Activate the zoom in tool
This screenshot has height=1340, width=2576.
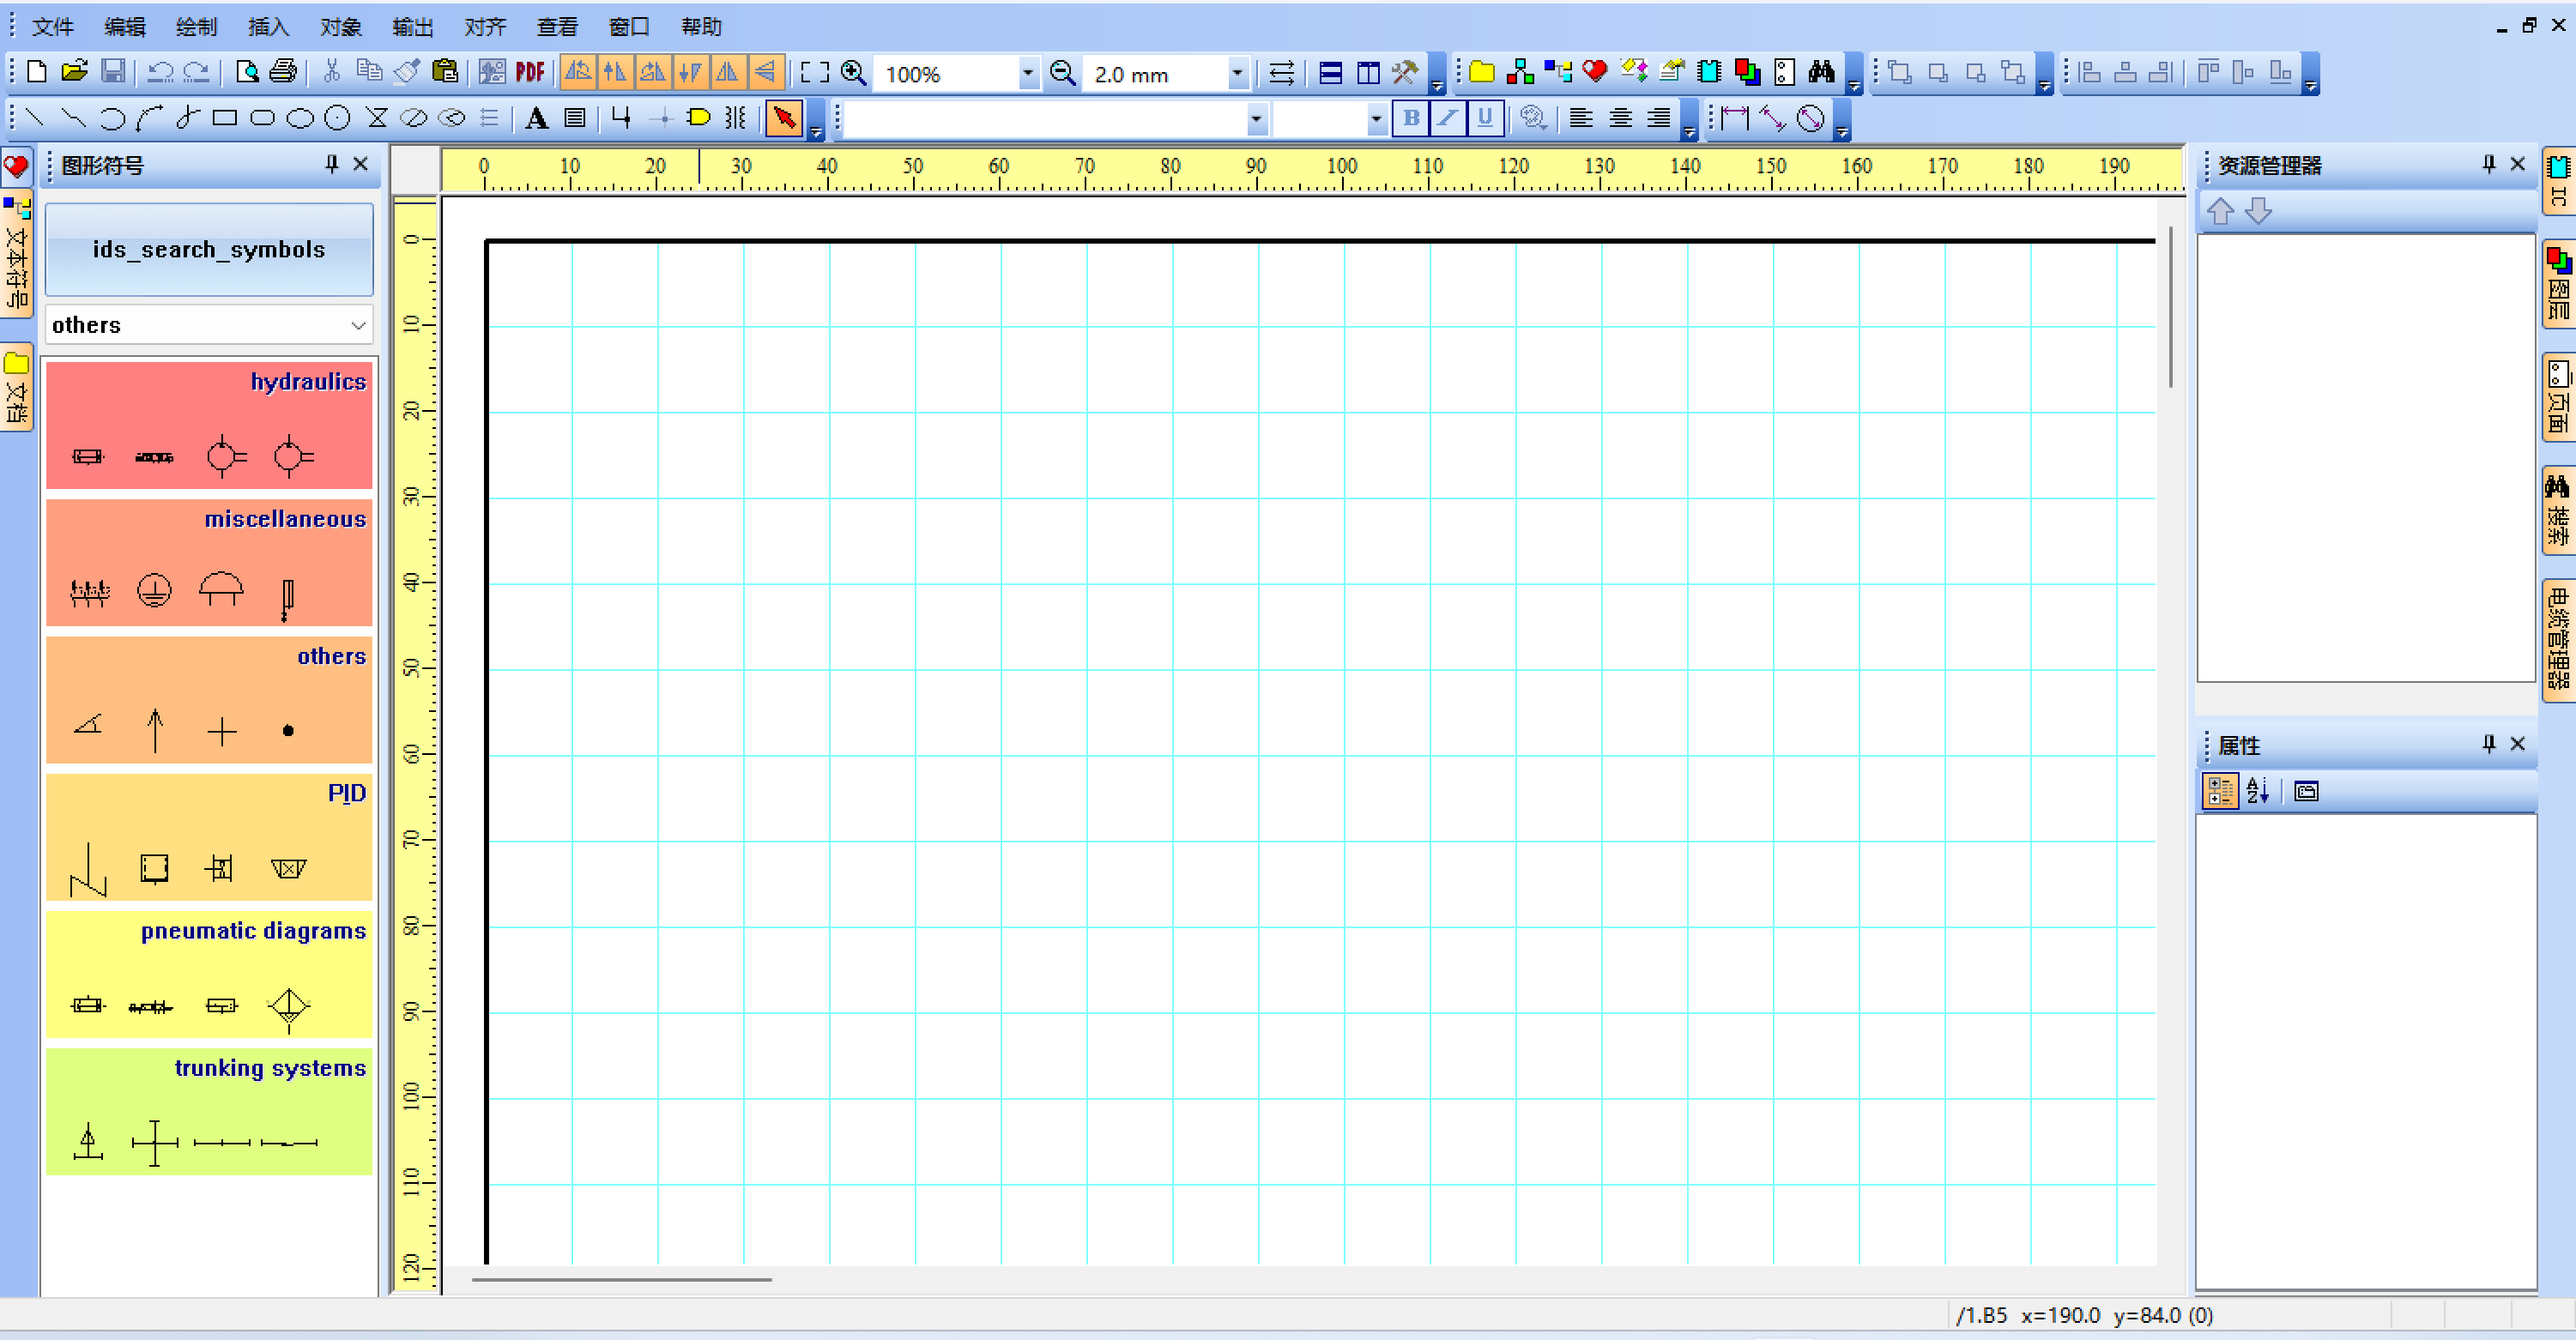853,73
